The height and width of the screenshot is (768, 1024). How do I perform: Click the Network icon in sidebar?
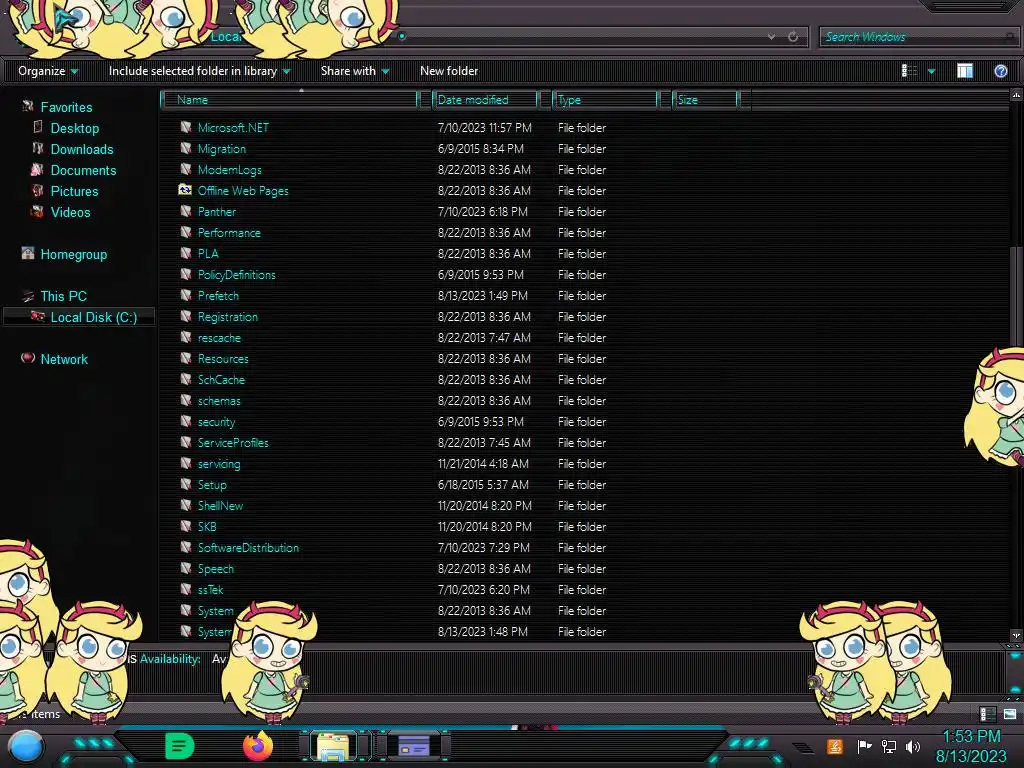27,358
